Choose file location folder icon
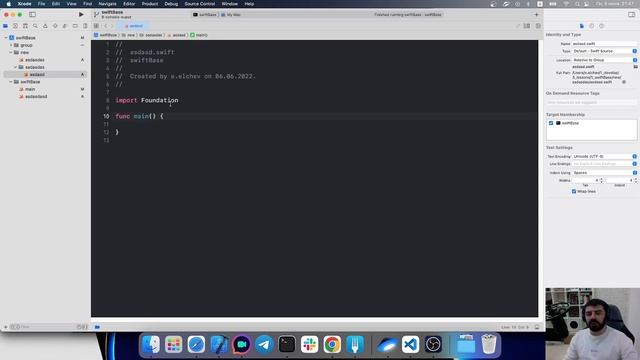Image resolution: width=640 pixels, height=360 pixels. click(x=635, y=67)
